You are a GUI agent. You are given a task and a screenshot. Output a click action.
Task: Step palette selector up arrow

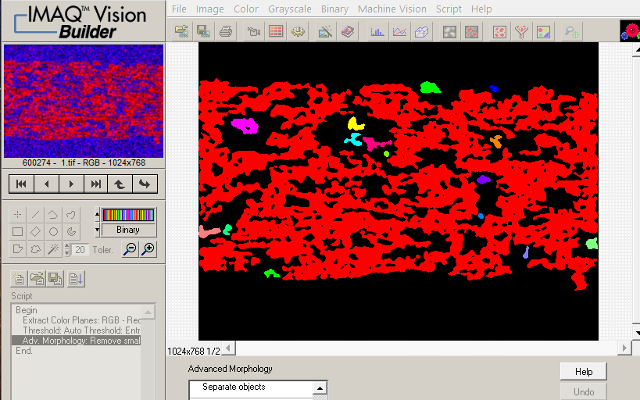[97, 213]
